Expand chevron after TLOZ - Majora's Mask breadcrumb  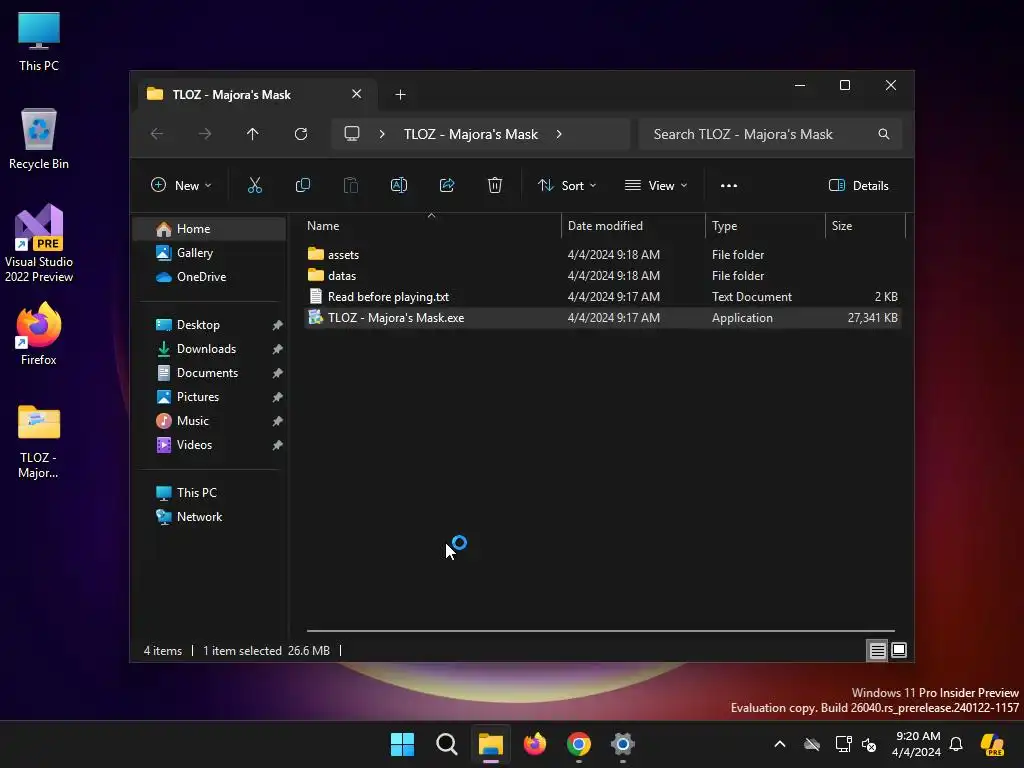point(559,134)
